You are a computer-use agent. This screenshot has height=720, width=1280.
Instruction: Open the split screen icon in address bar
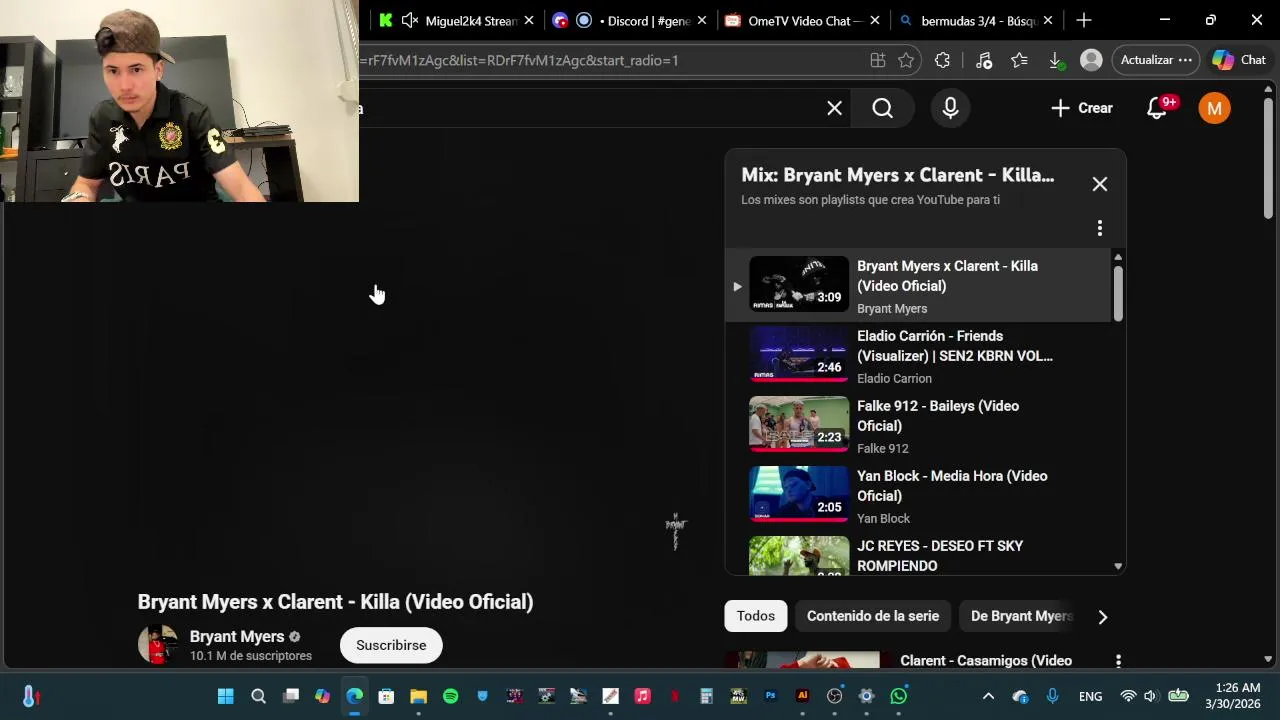tap(877, 60)
